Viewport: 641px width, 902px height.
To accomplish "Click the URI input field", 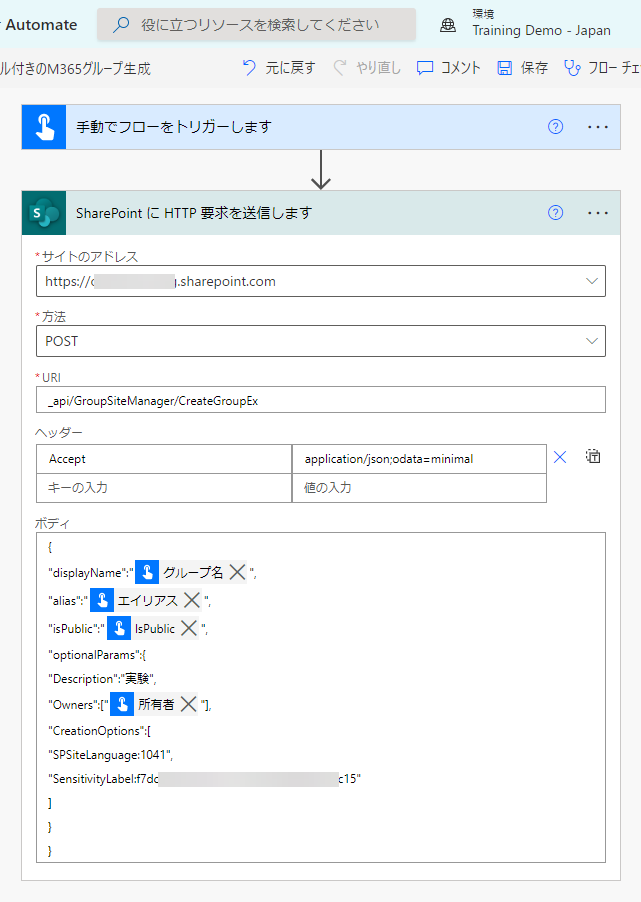I will [x=320, y=400].
